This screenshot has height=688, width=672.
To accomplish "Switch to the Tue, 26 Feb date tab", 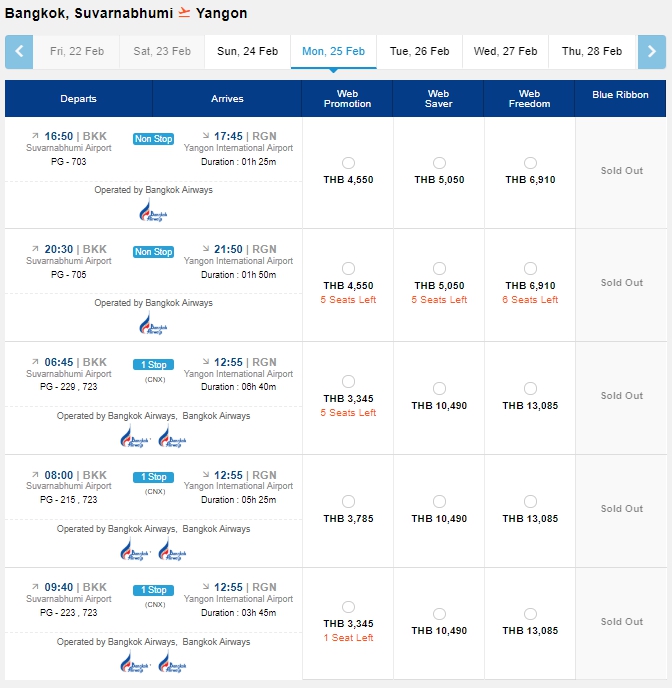I will click(x=419, y=52).
